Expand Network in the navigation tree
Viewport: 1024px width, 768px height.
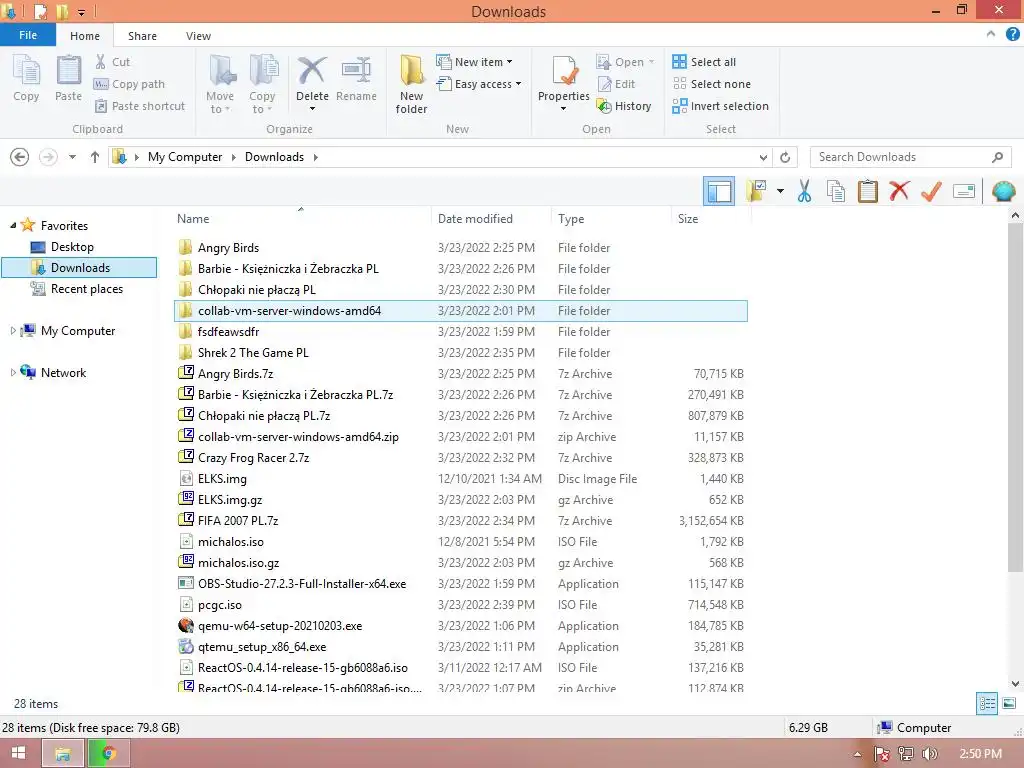pyautogui.click(x=12, y=373)
